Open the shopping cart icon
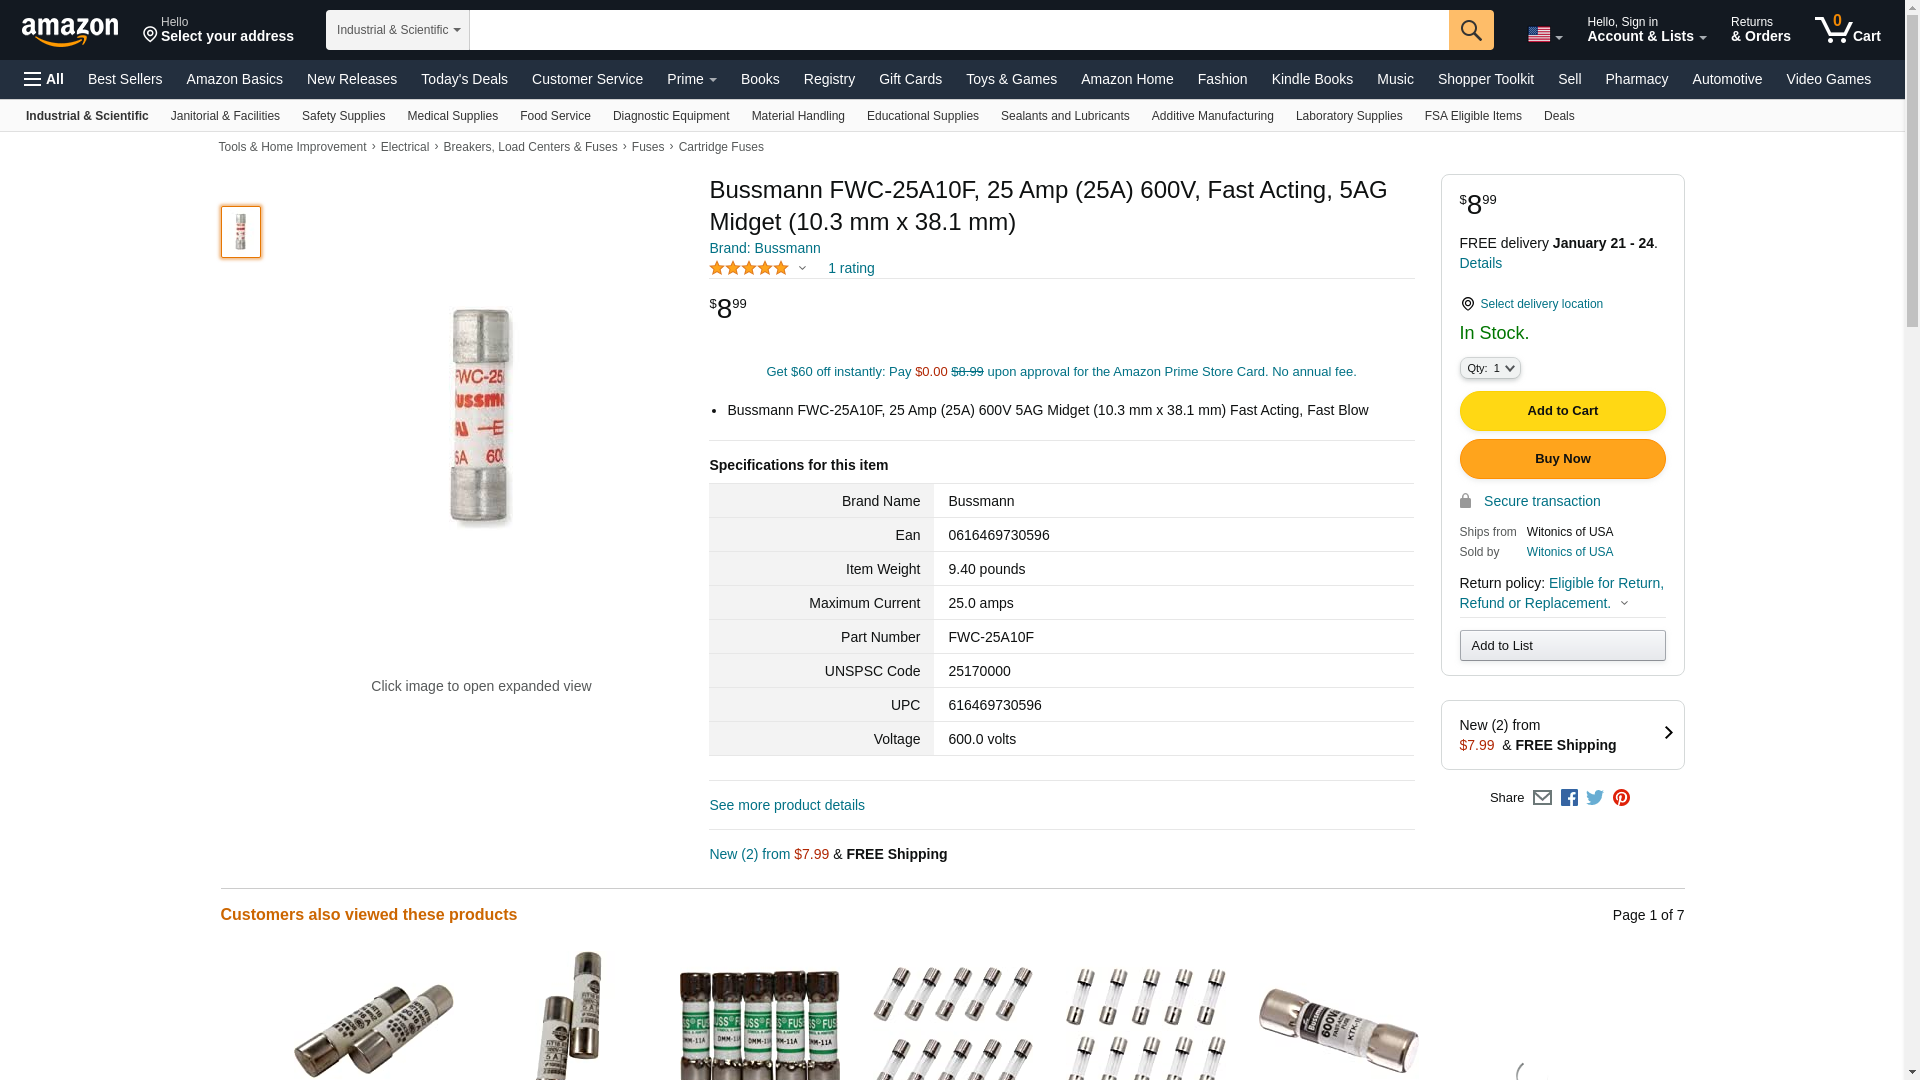This screenshot has width=1920, height=1080. pos(1848,30)
